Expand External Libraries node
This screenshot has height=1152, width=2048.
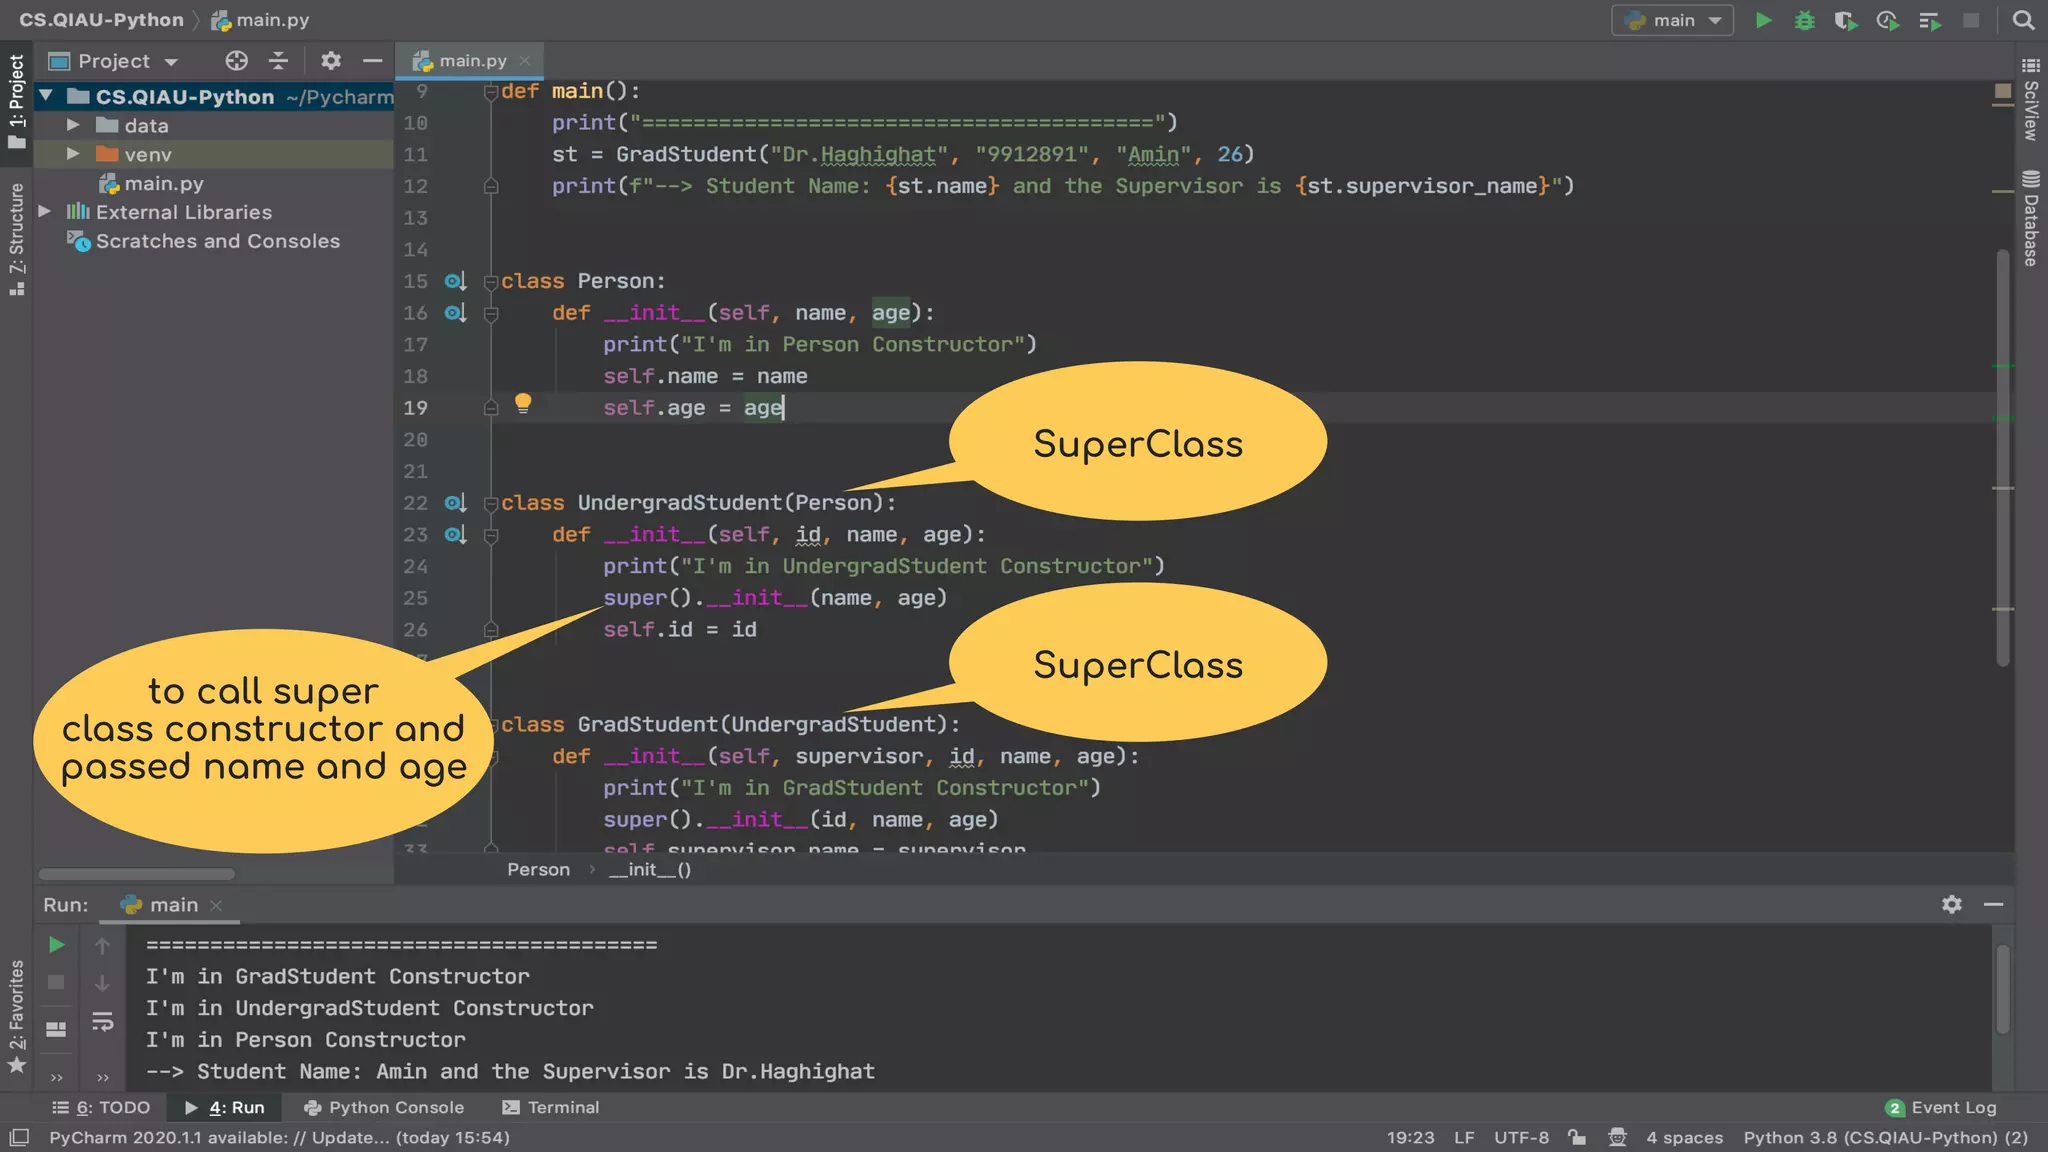click(45, 212)
